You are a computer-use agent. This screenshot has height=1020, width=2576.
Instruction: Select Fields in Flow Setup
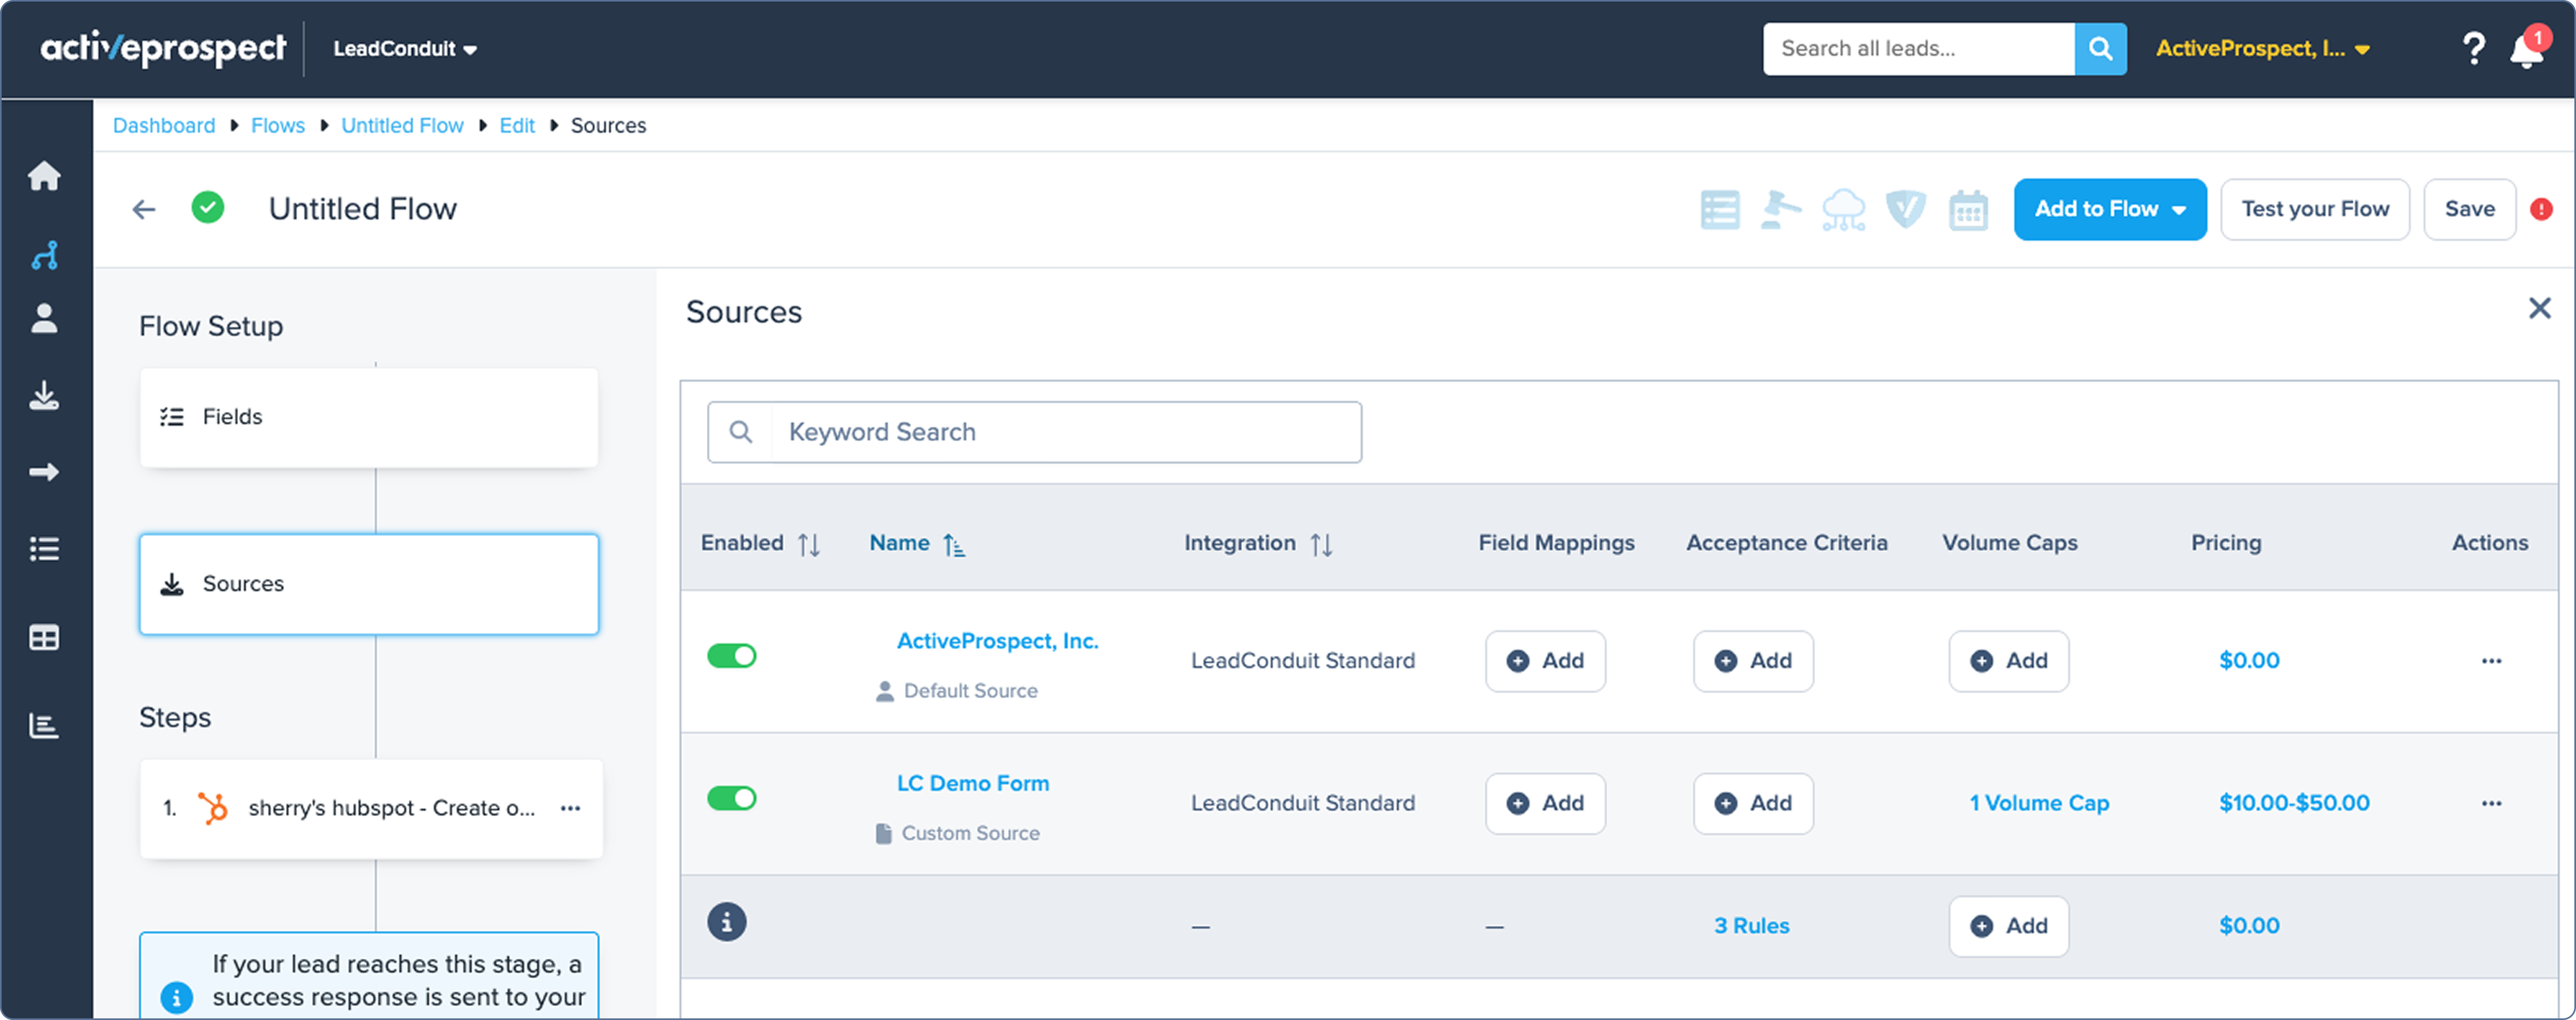pyautogui.click(x=369, y=417)
